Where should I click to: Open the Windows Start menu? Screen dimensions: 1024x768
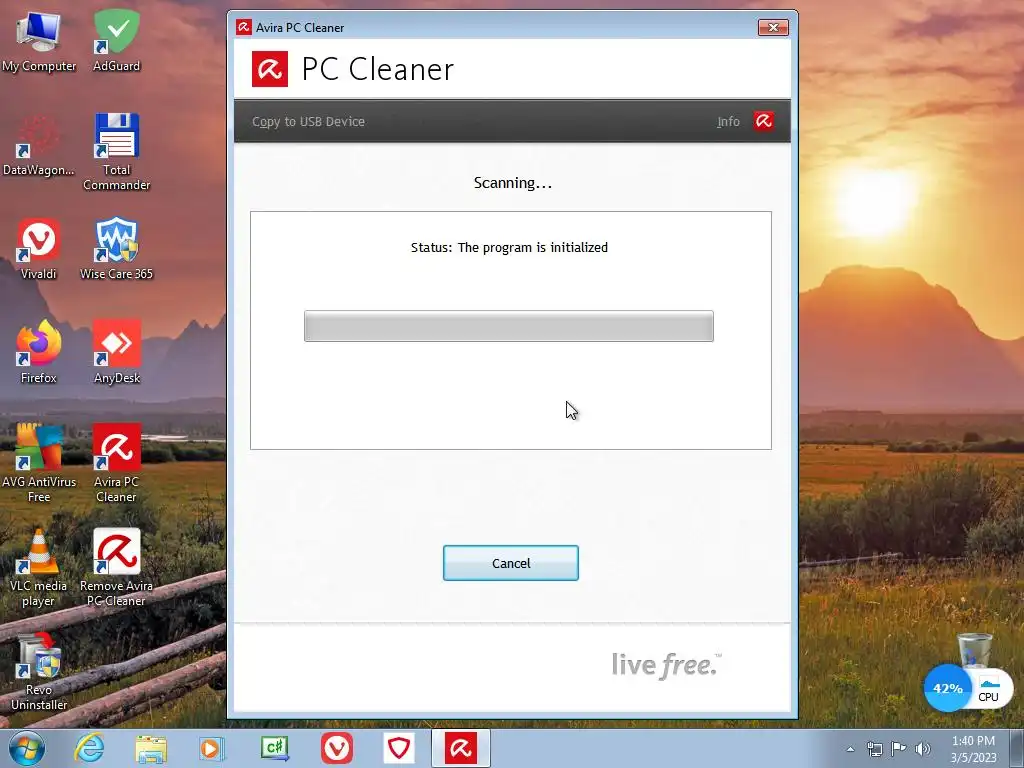pyautogui.click(x=27, y=748)
